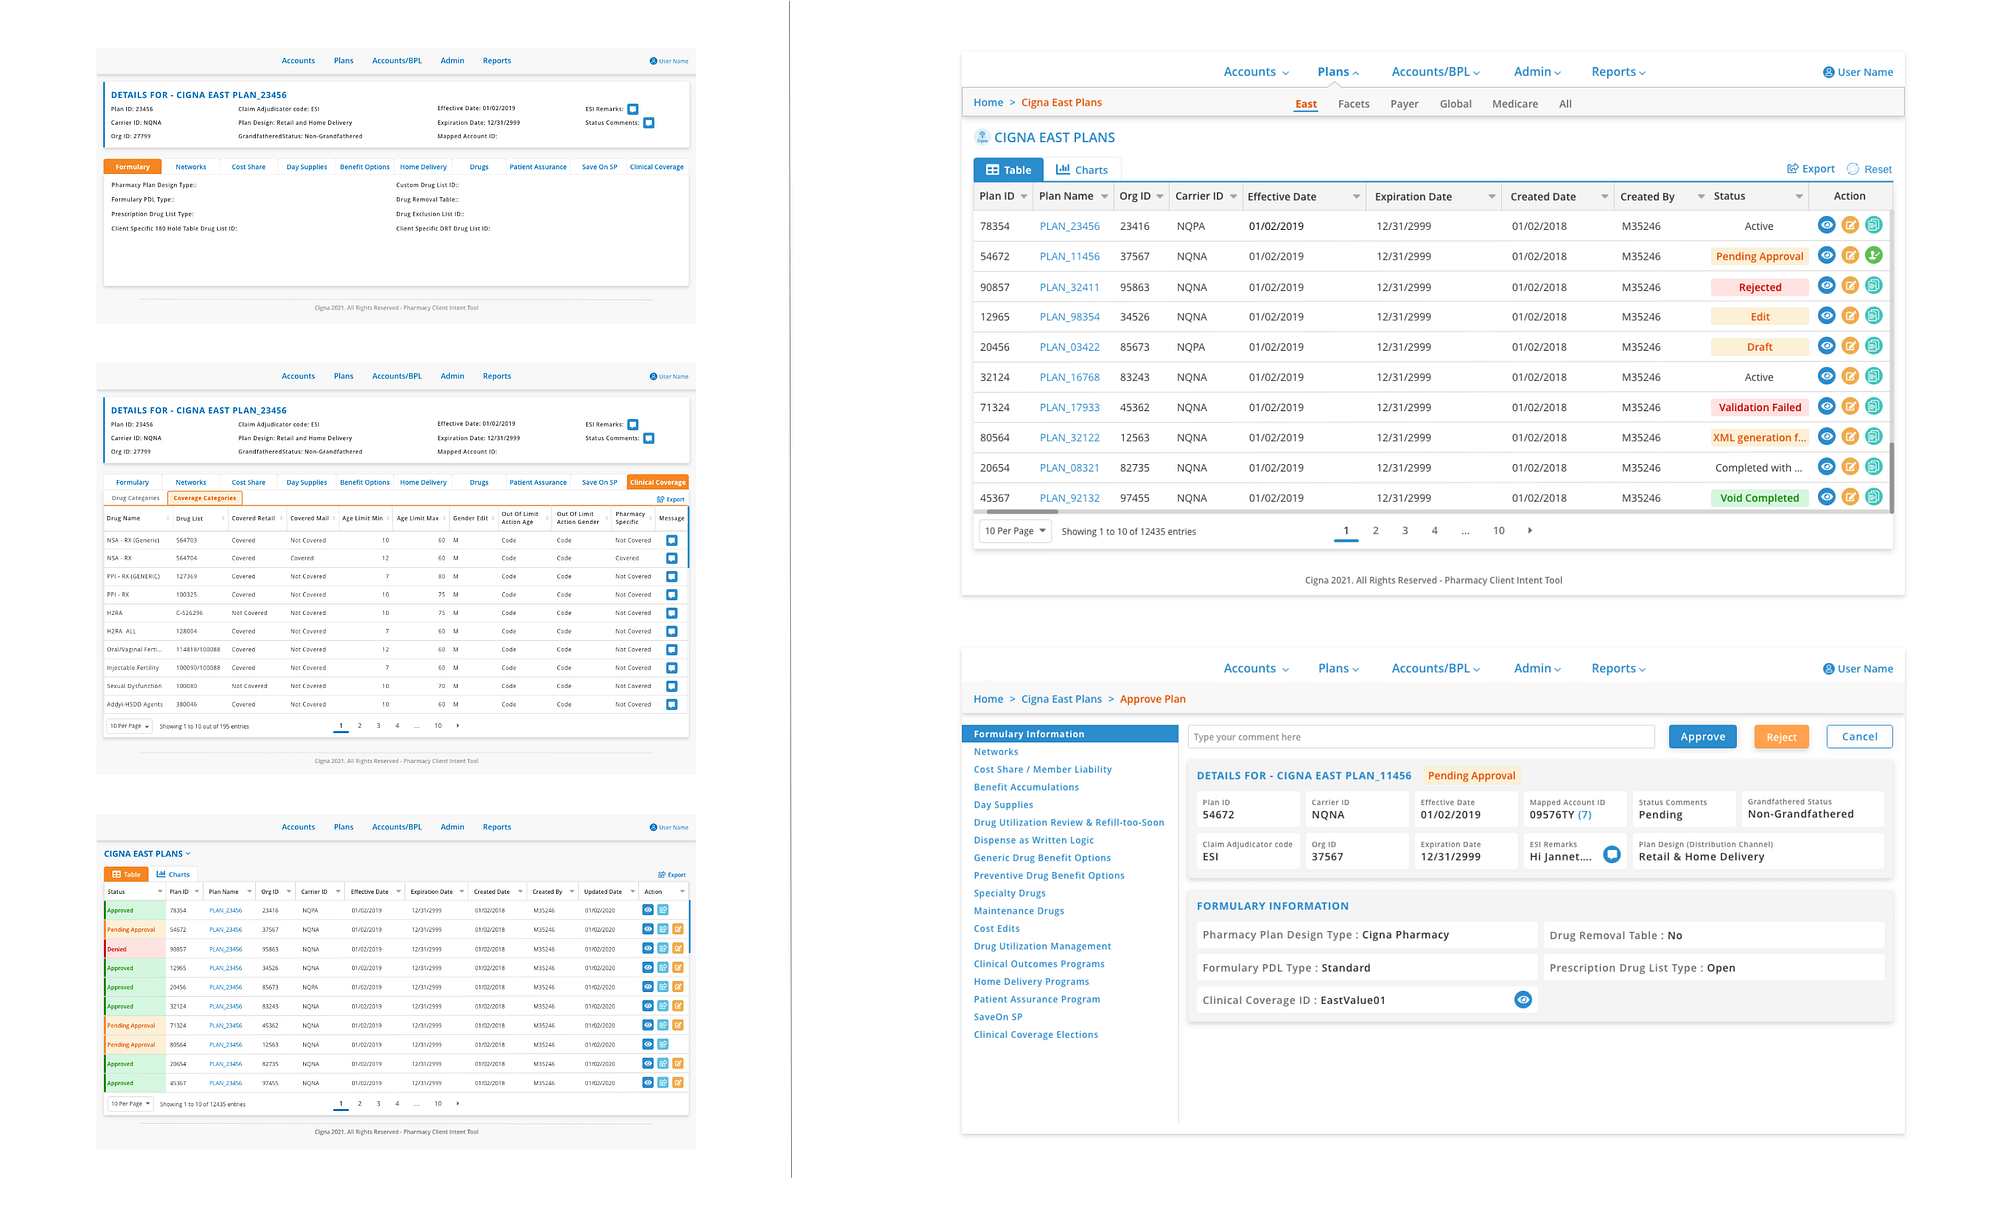
Task: Open PLAN_16768 link in large plans table
Action: 1069,377
